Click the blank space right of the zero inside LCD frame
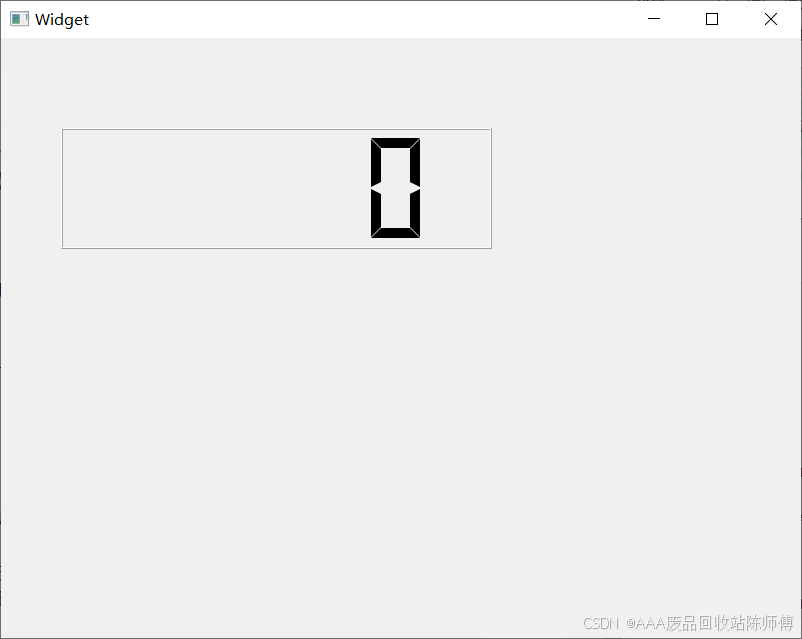This screenshot has height=639, width=802. [x=456, y=188]
